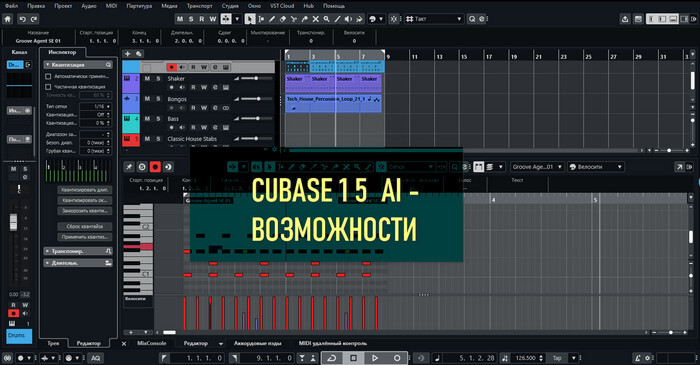Image resolution: width=700 pixels, height=365 pixels.
Task: Edit instrument on the Shaker track
Action: click(x=225, y=87)
